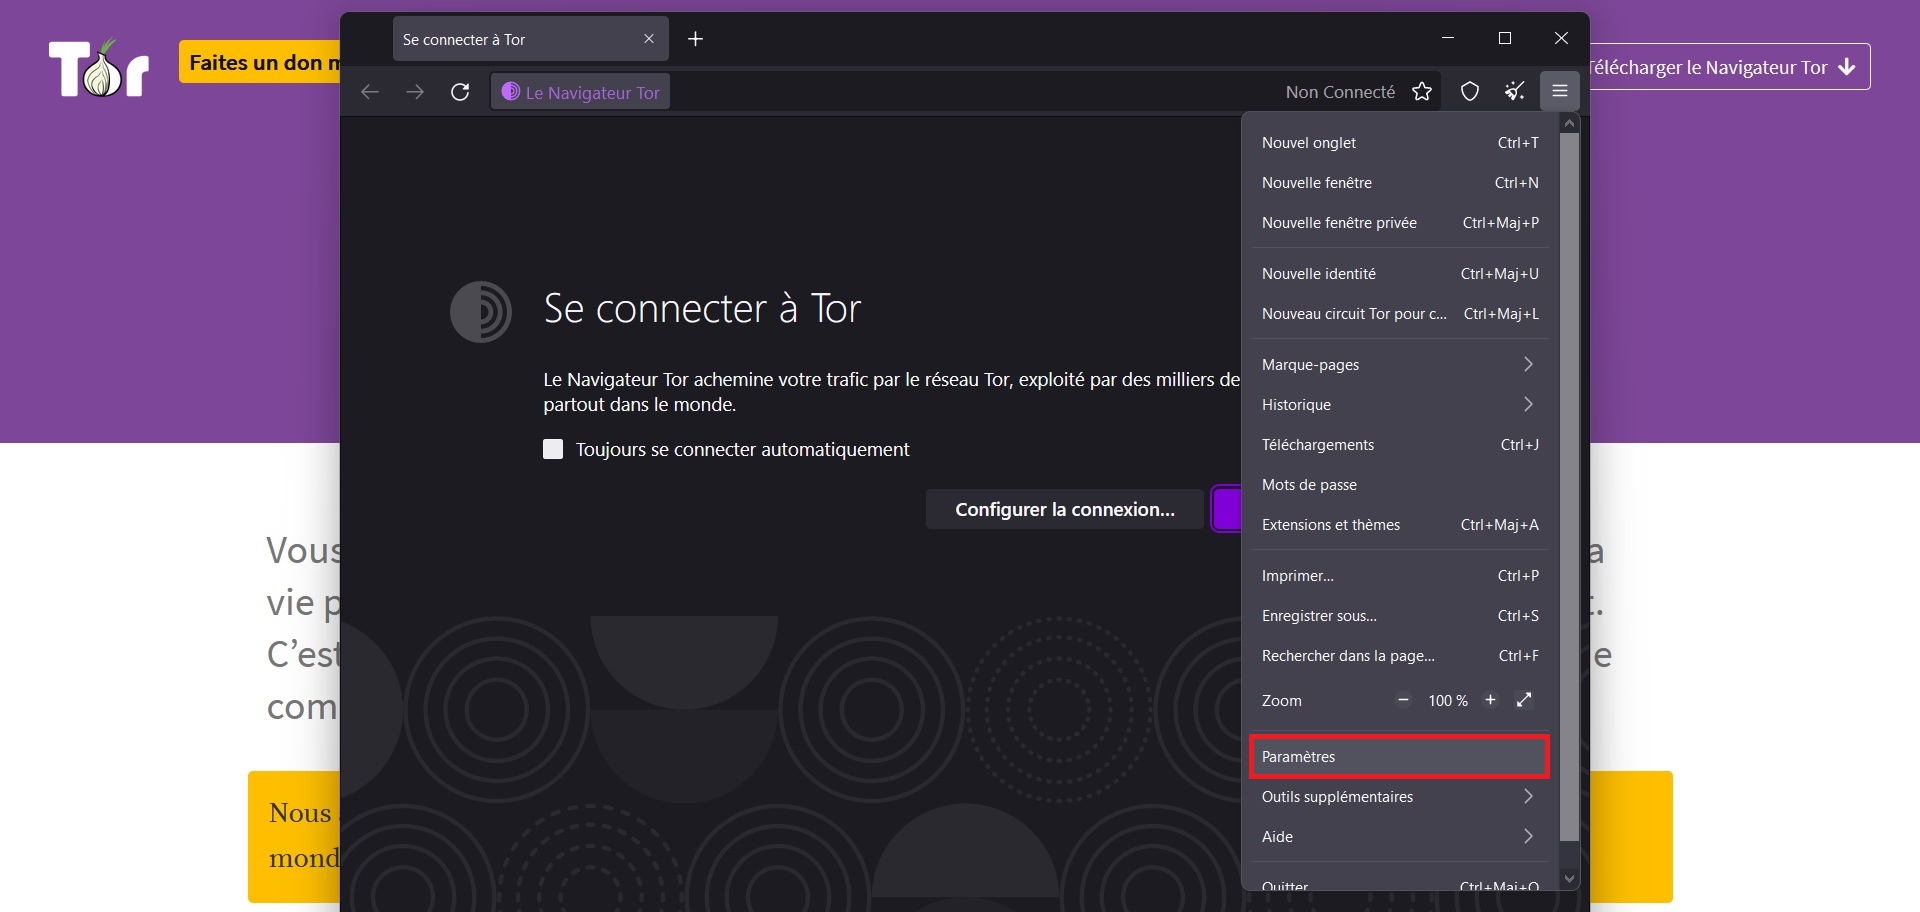Image resolution: width=1920 pixels, height=912 pixels.
Task: Close the hamburger application menu icon
Action: pyautogui.click(x=1559, y=92)
